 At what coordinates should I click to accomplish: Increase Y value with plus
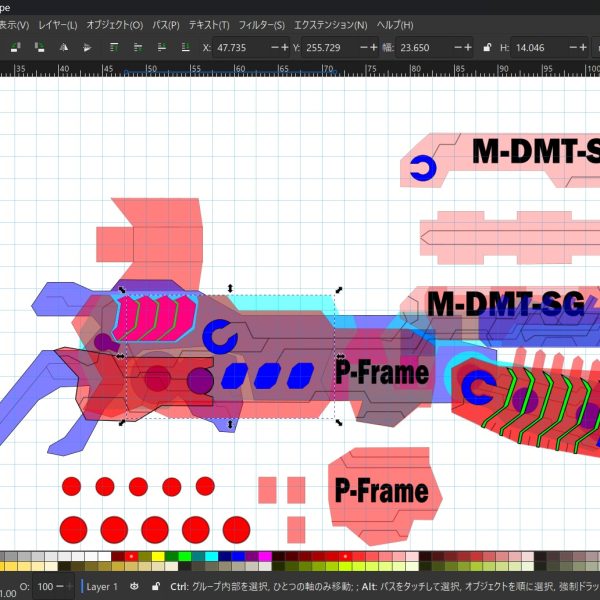(x=374, y=47)
